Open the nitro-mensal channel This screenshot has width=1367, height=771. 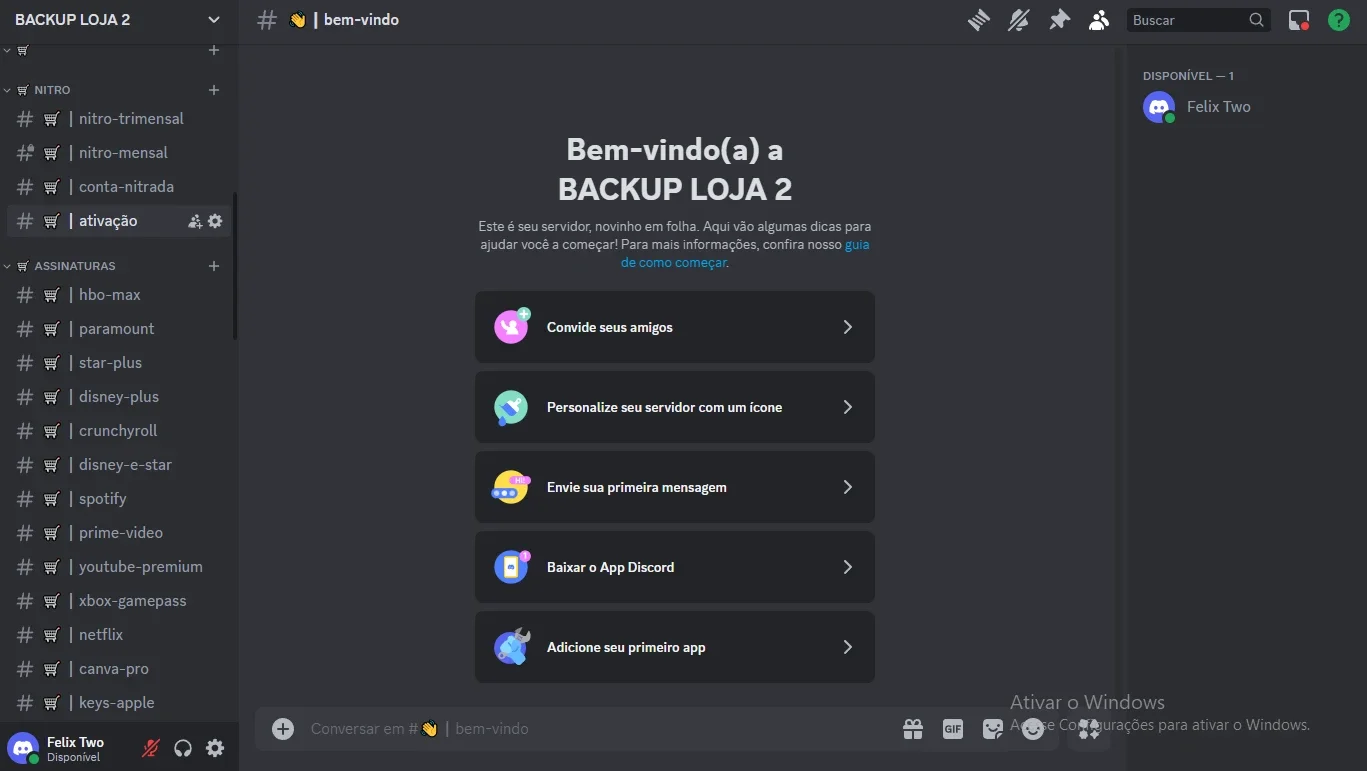tap(119, 153)
